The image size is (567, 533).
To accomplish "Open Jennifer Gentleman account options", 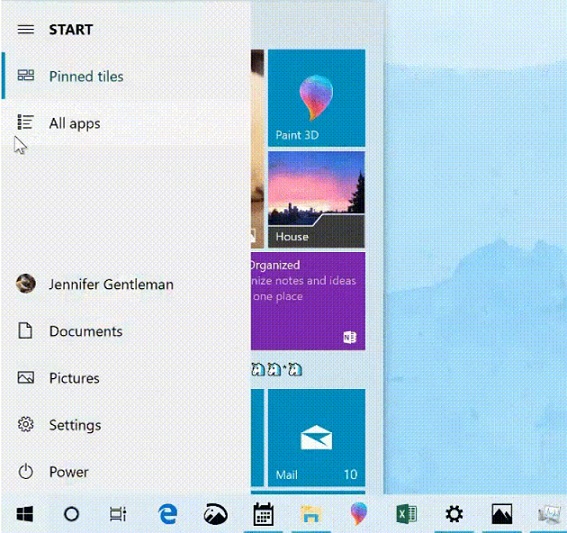I will 126,284.
